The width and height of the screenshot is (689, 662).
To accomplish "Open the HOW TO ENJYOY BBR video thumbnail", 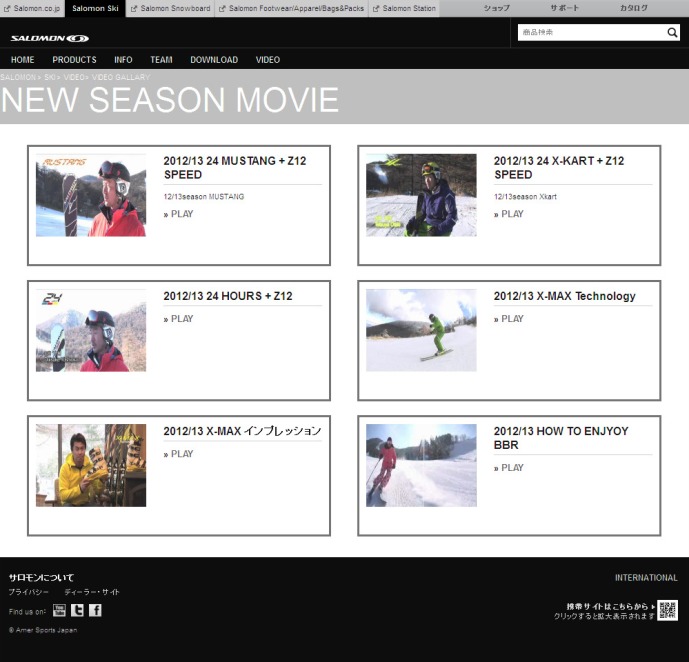I will coord(421,465).
